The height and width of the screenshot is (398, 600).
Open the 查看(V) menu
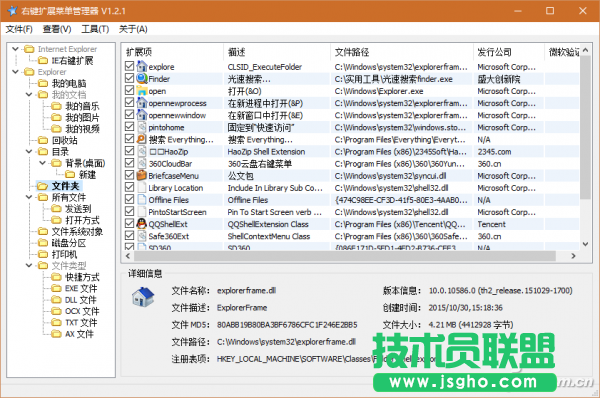(57, 29)
